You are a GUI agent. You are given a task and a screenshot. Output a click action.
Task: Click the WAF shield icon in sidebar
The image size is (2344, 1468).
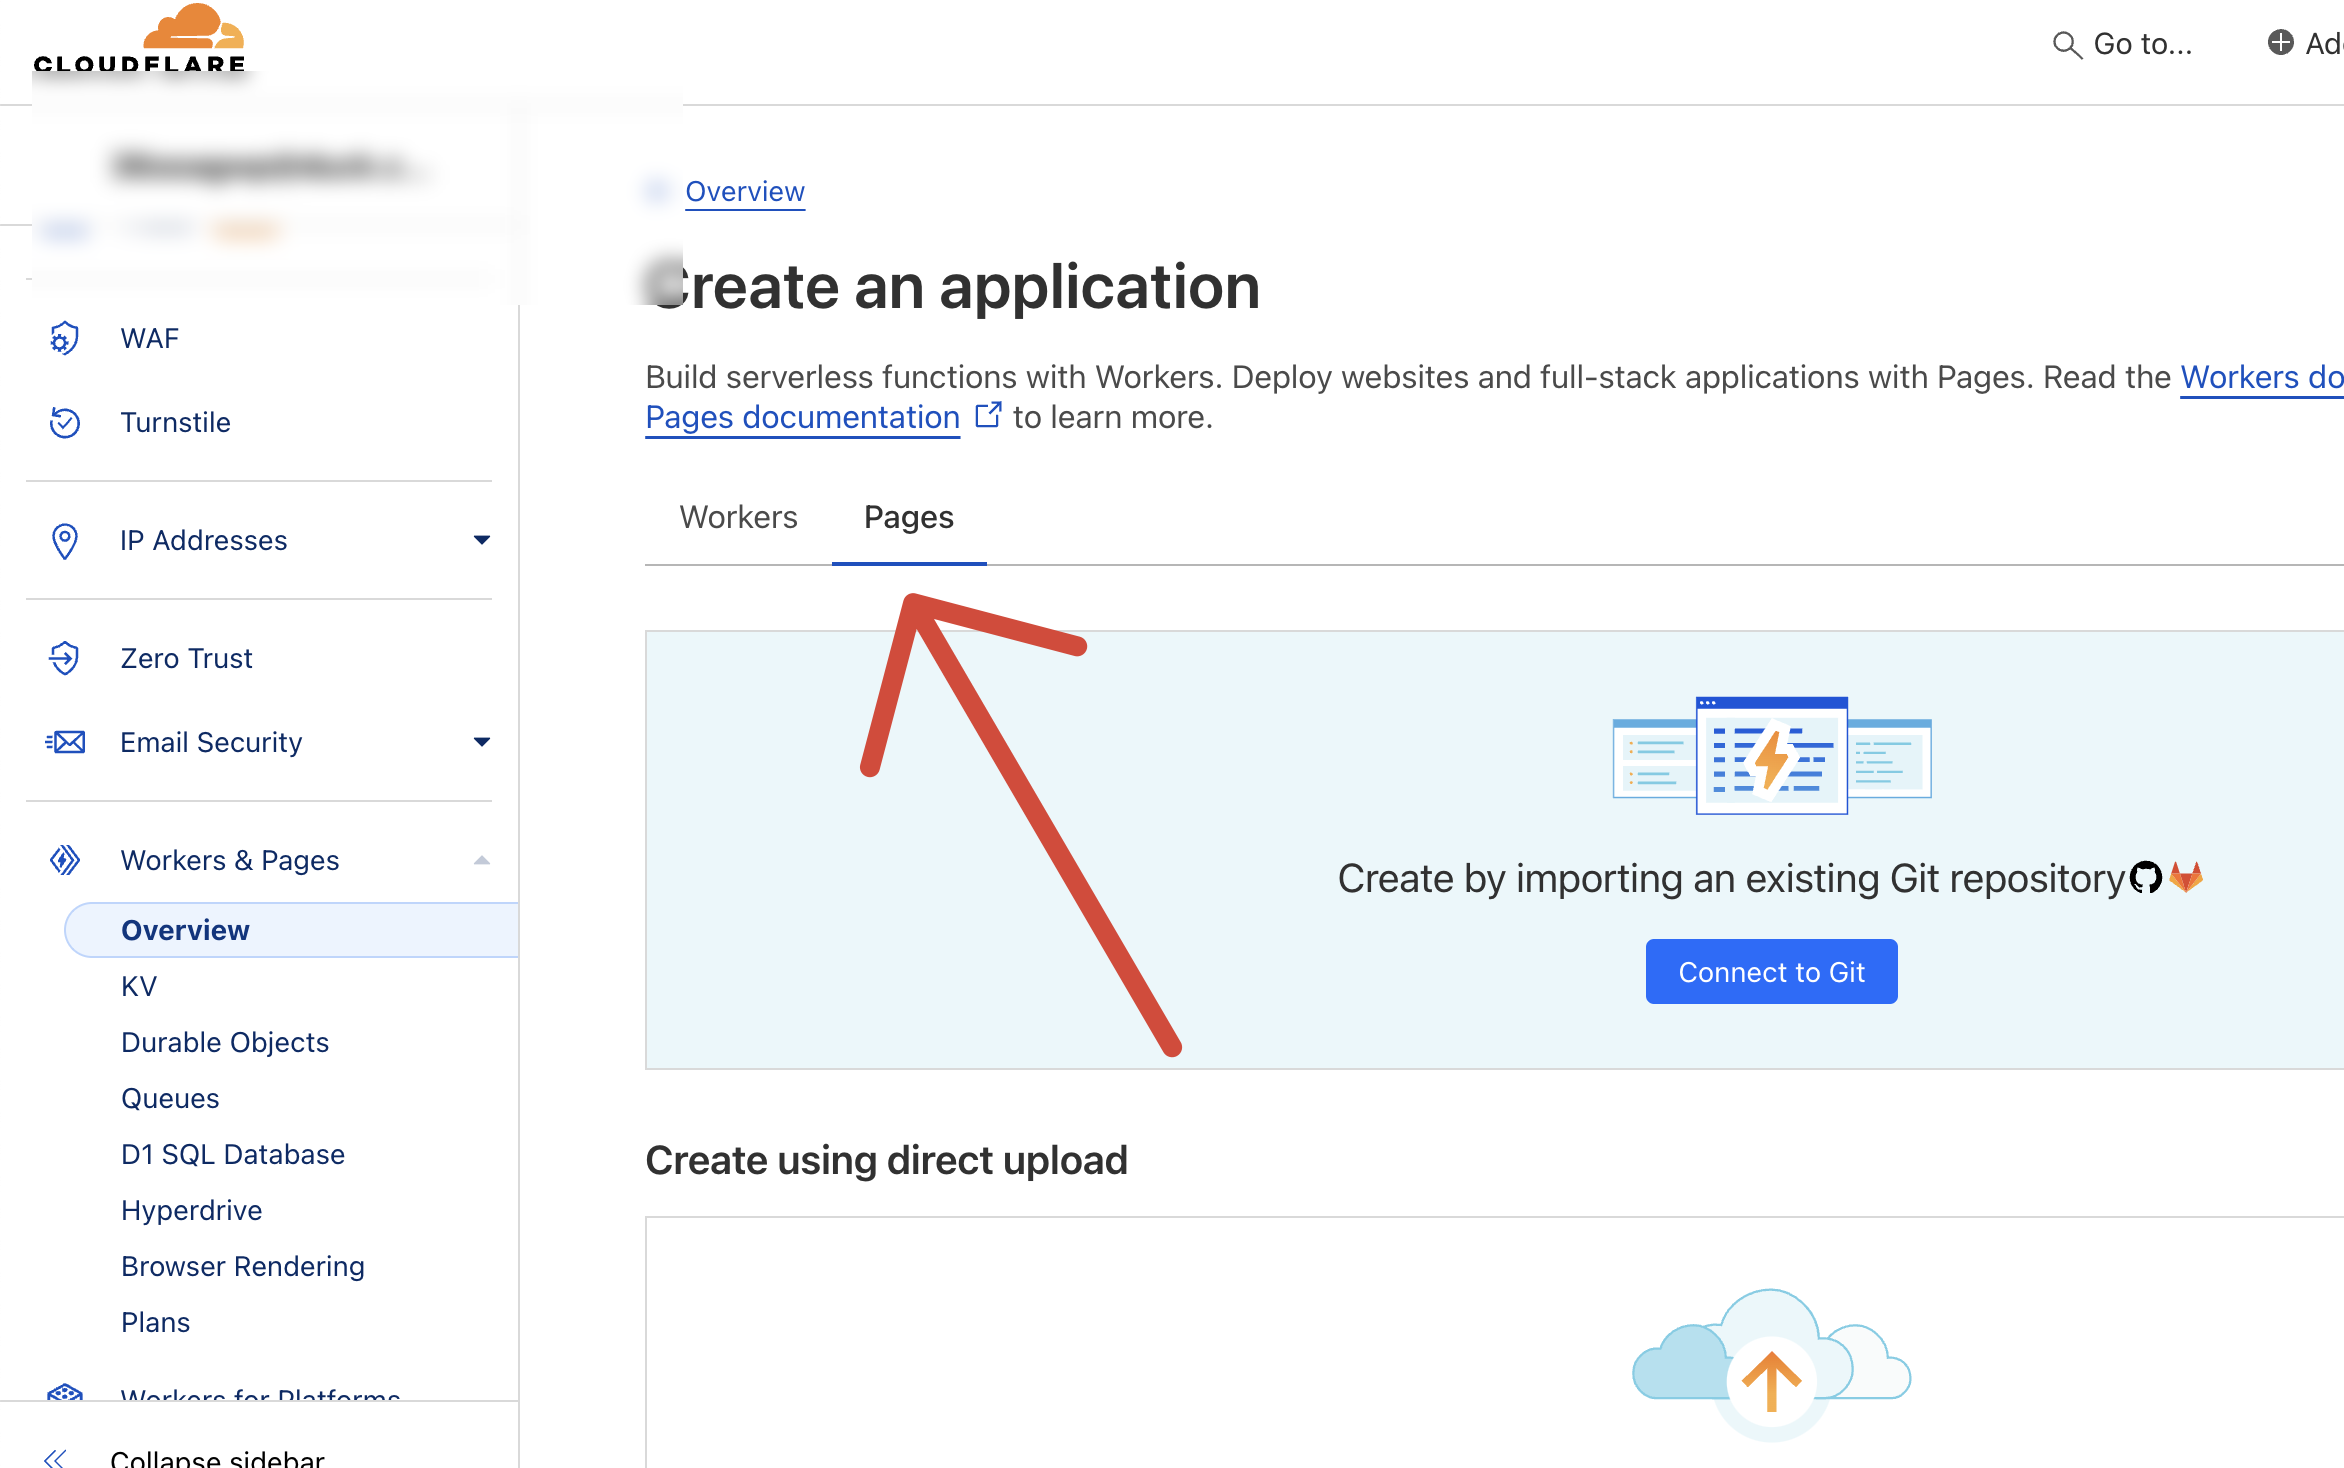(64, 339)
